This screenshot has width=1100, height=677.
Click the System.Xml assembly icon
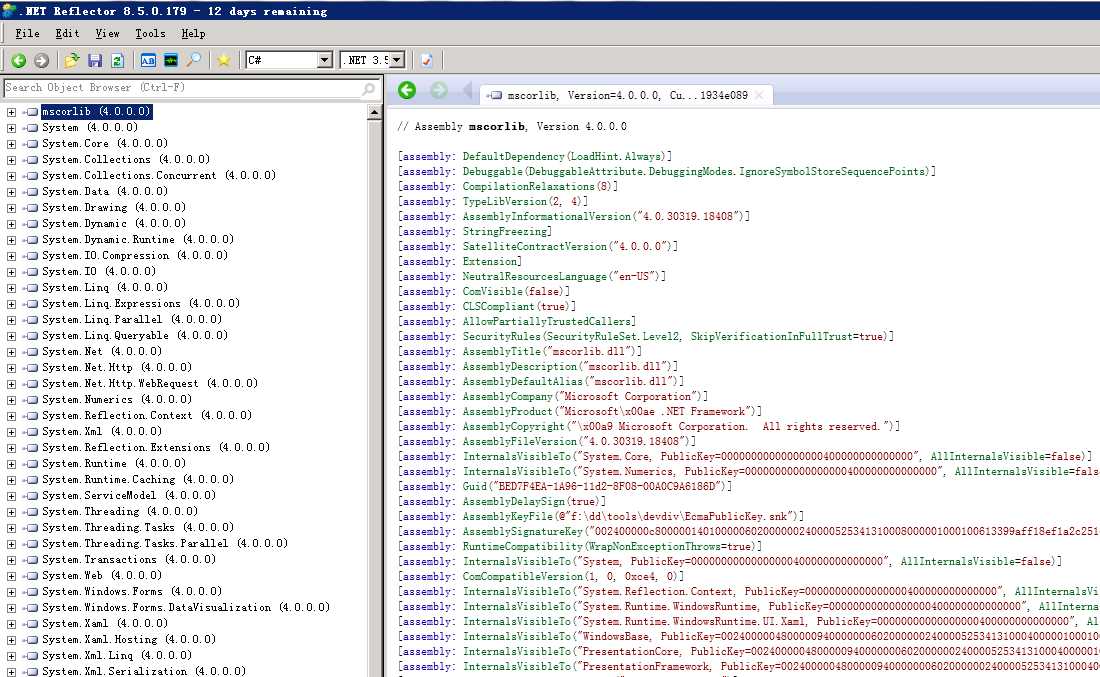click(31, 431)
